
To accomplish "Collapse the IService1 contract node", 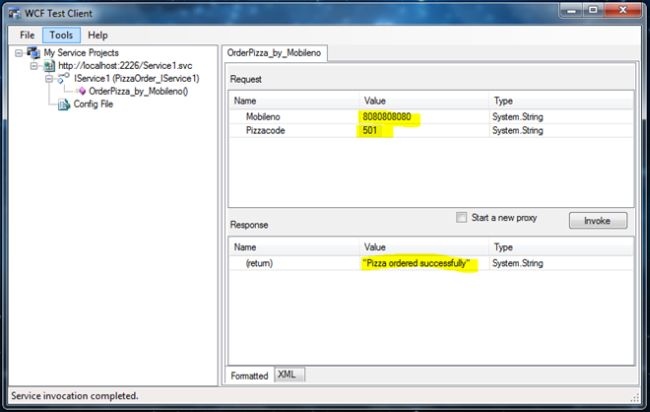I will [49, 79].
